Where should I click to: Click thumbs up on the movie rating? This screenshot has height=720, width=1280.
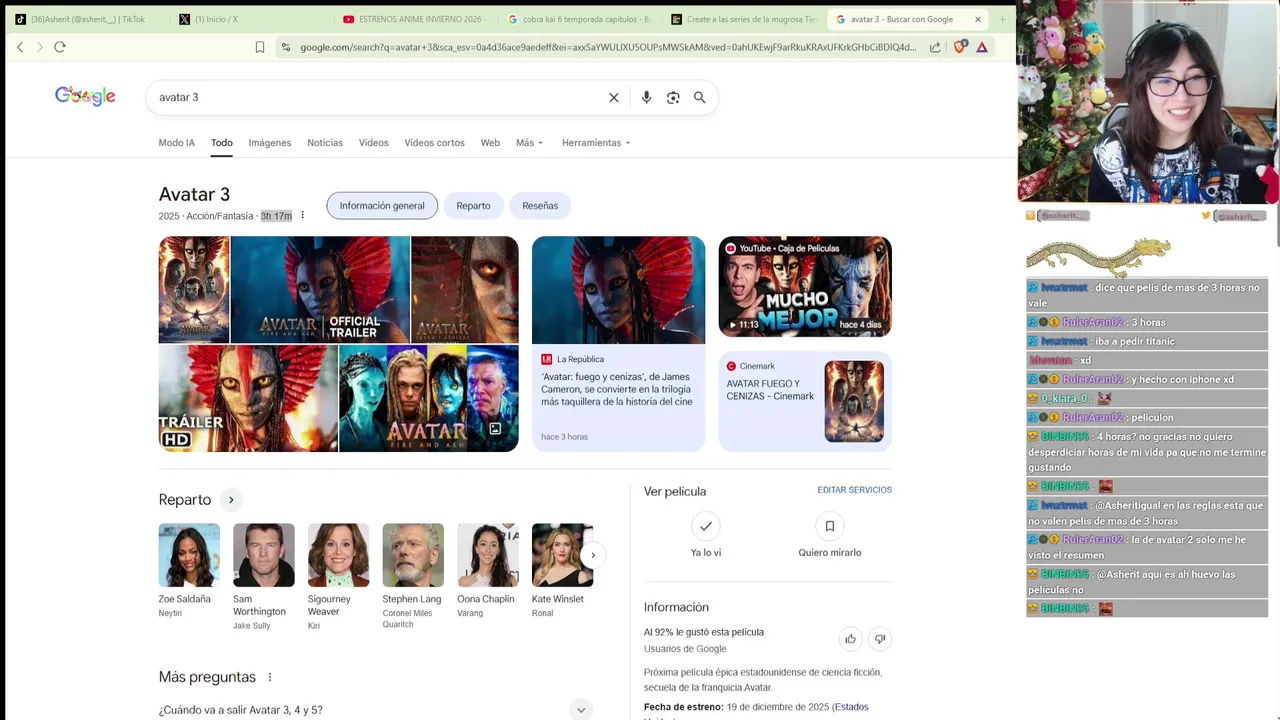[x=850, y=639]
